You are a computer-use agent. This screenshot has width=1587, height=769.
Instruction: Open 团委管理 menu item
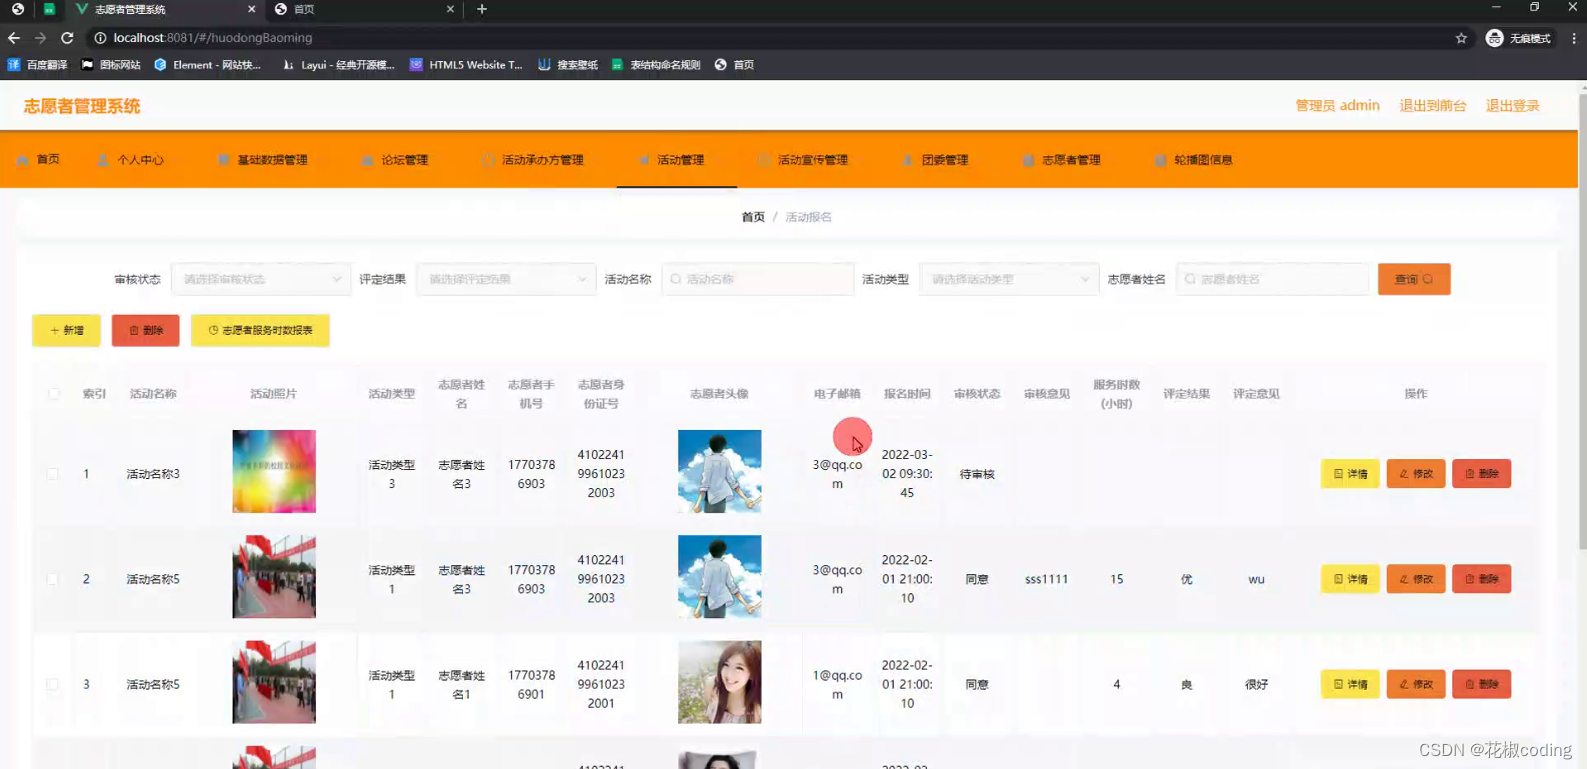pos(935,160)
